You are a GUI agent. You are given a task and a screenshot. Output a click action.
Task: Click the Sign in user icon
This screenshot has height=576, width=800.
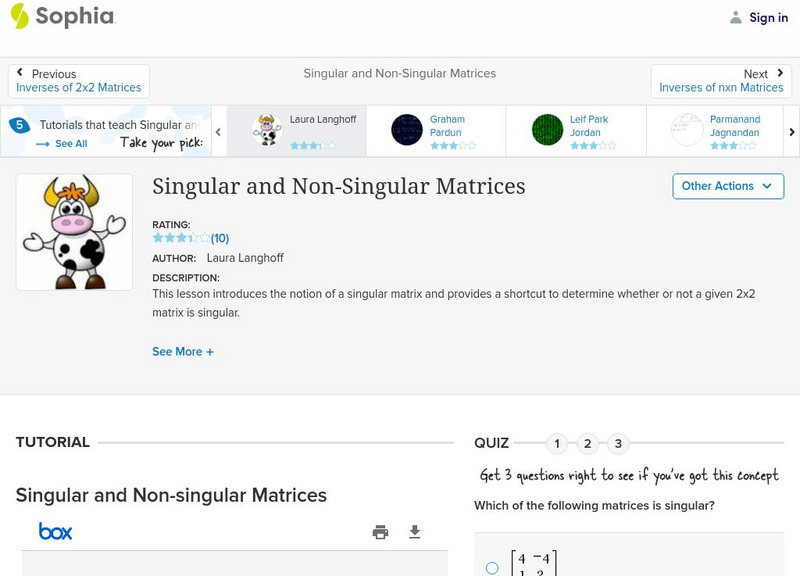tap(736, 17)
